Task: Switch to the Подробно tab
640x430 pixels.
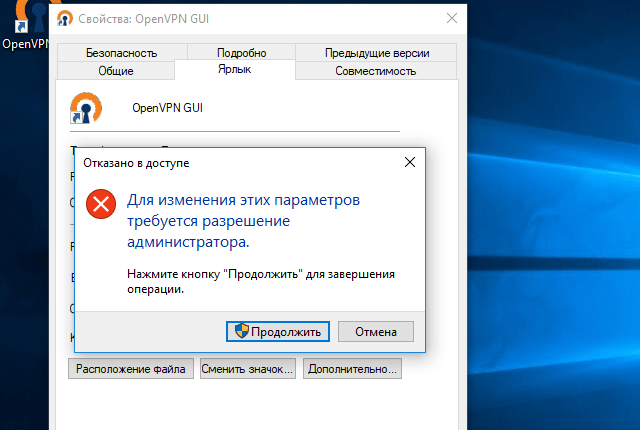Action: click(241, 53)
